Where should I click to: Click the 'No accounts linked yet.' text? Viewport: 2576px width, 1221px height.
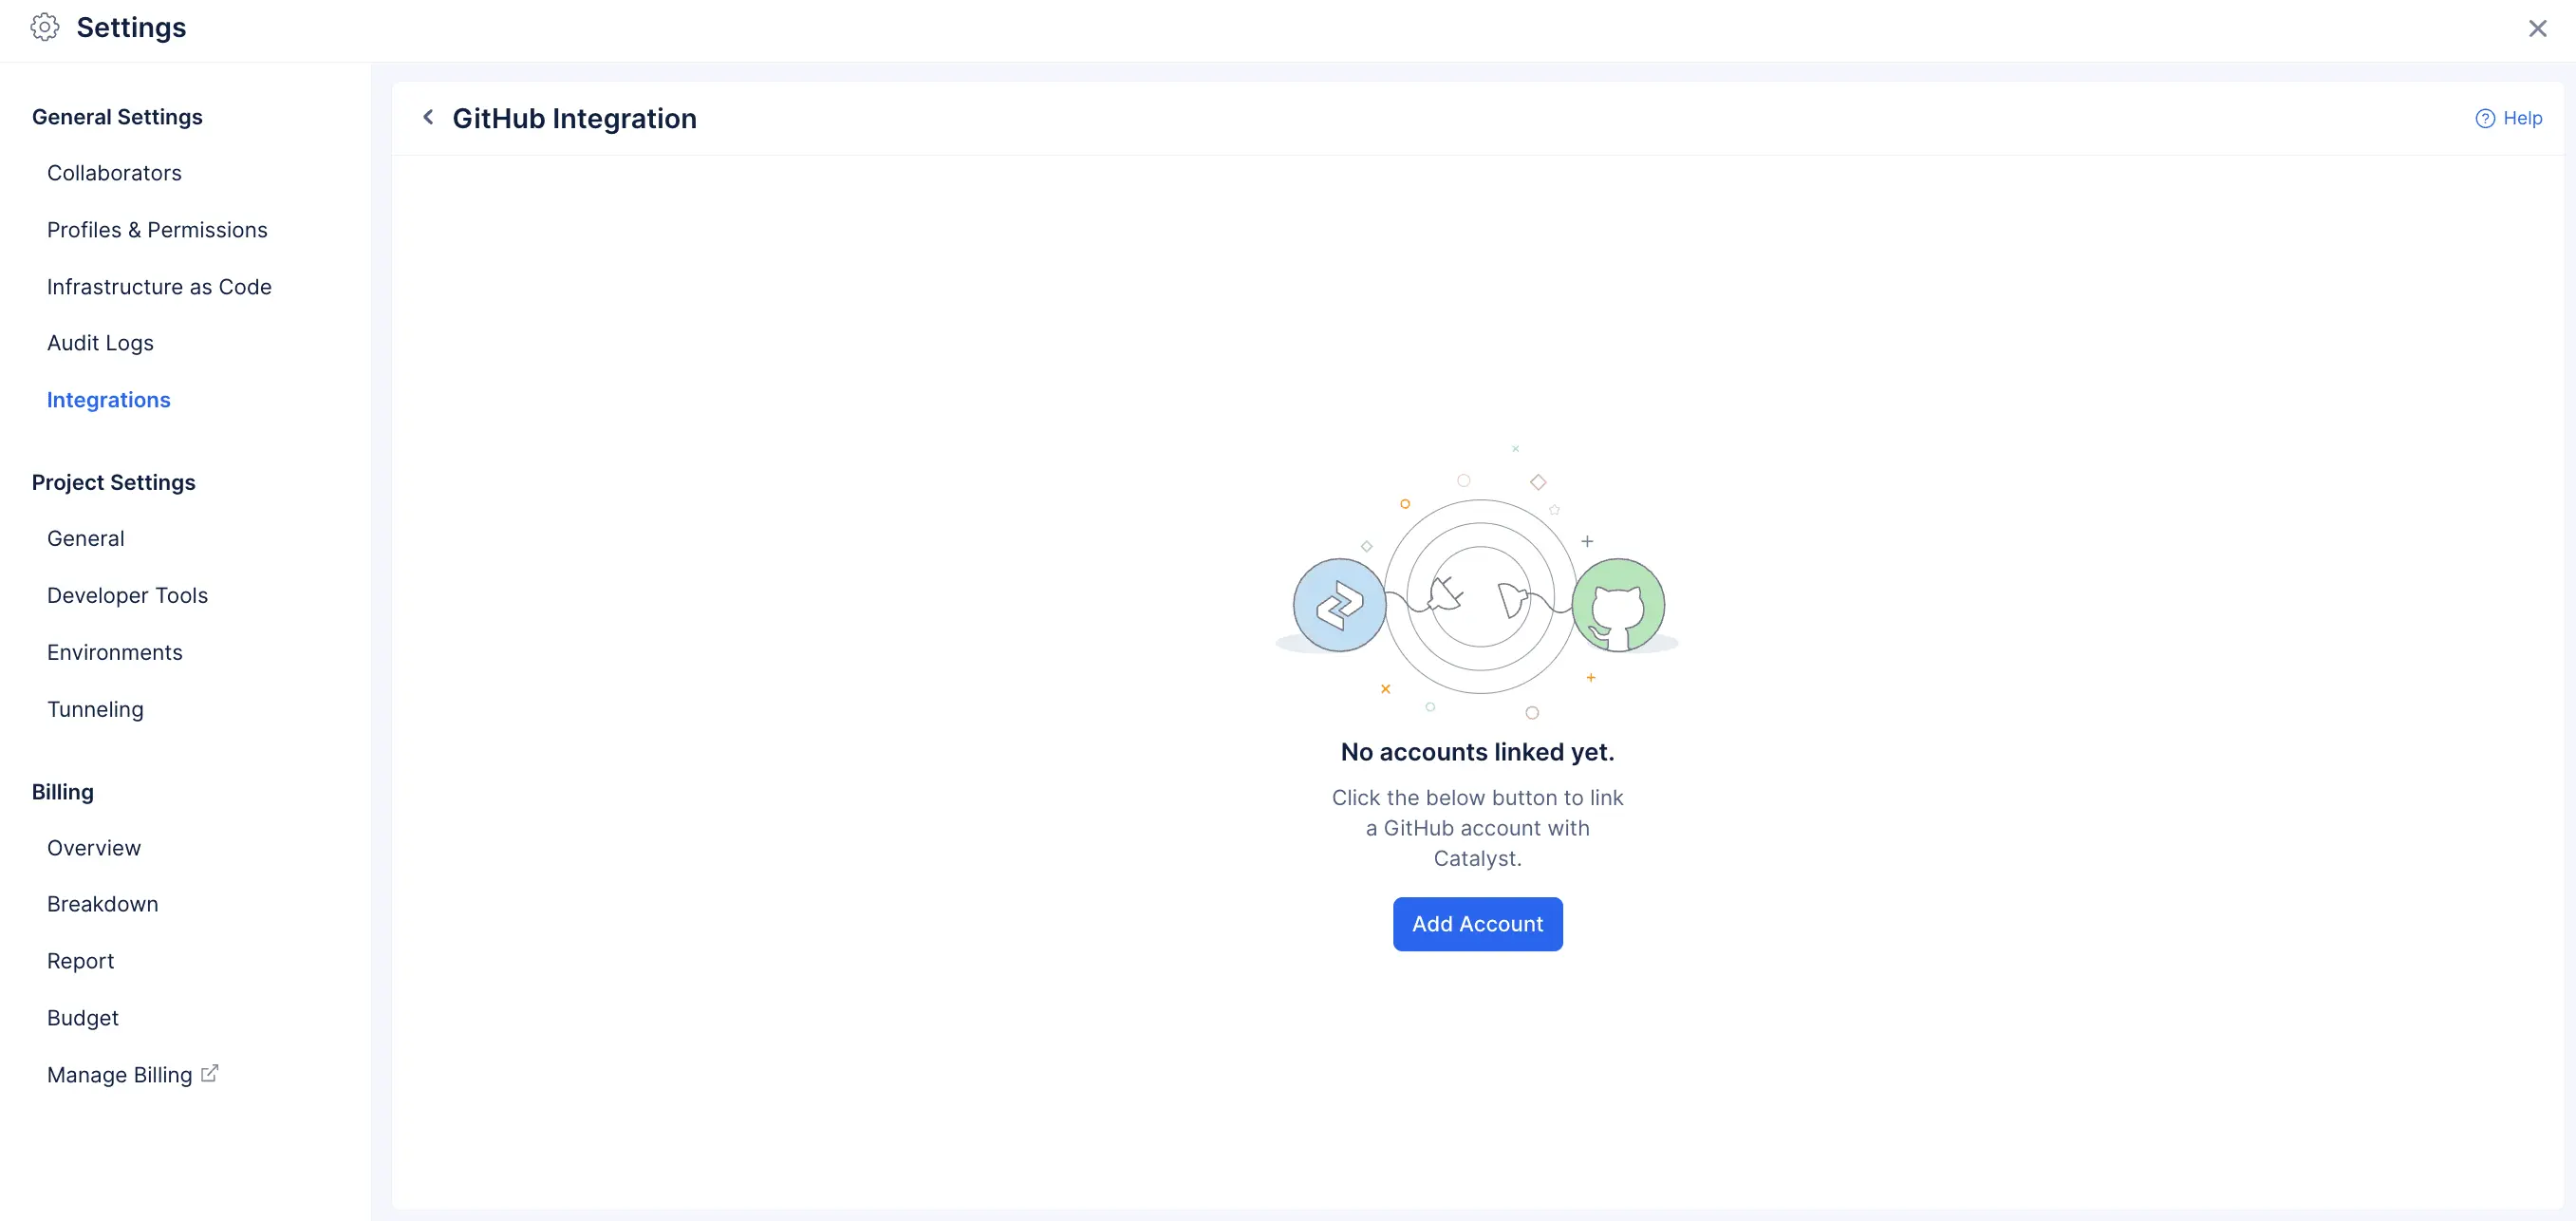[x=1477, y=752]
